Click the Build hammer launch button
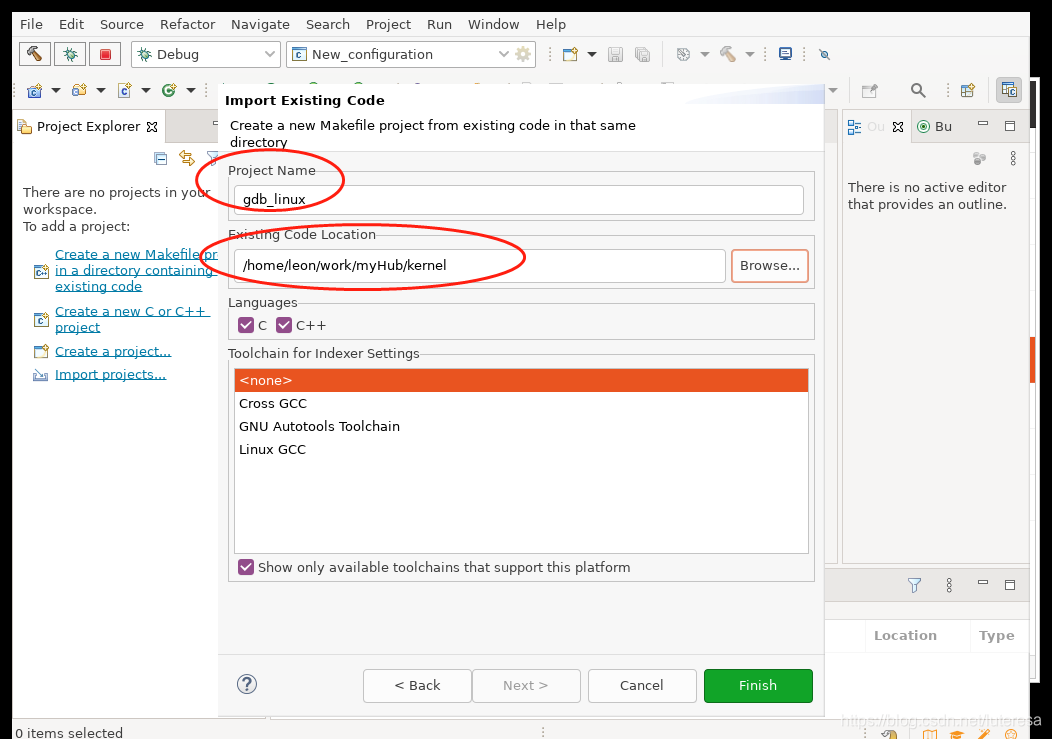The image size is (1052, 739). pyautogui.click(x=34, y=54)
